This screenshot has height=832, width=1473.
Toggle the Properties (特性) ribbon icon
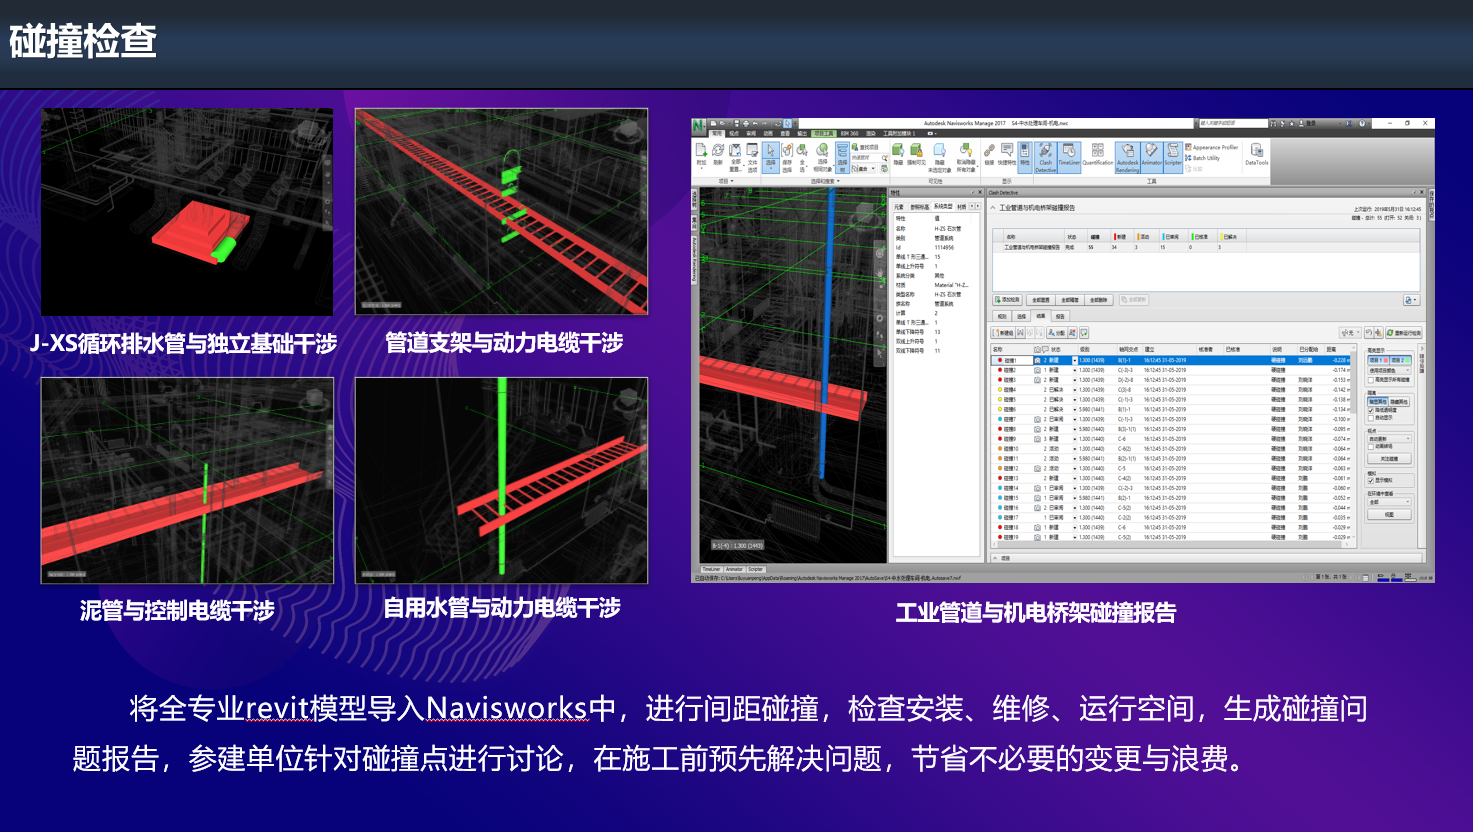coord(1025,157)
